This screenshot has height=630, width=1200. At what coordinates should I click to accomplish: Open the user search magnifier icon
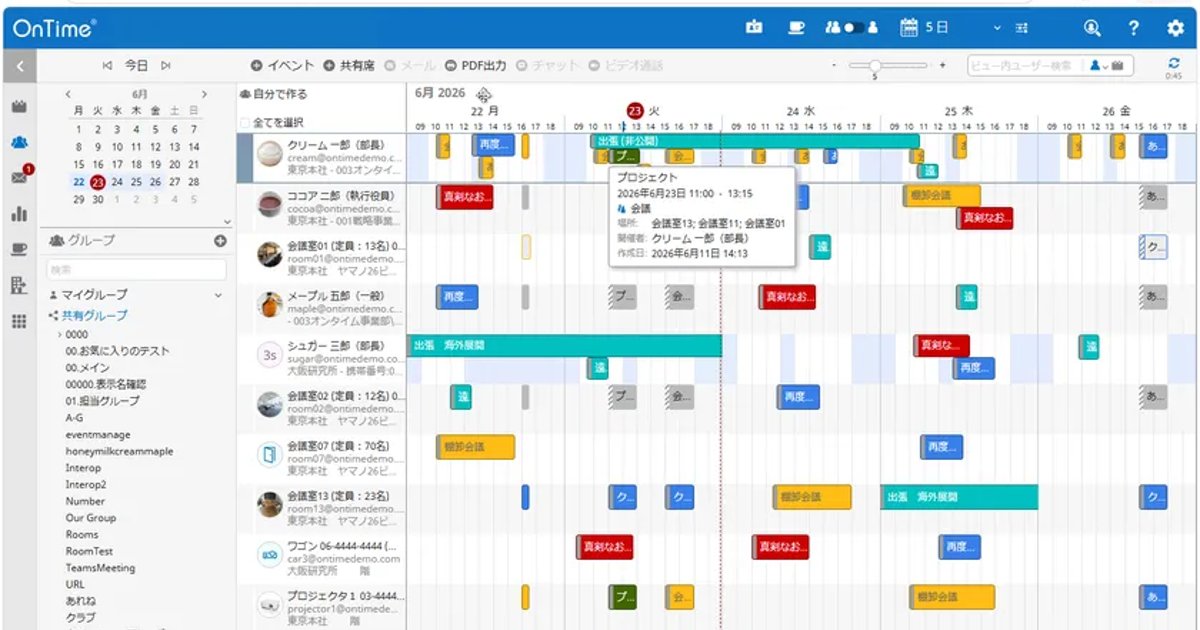pyautogui.click(x=1091, y=28)
